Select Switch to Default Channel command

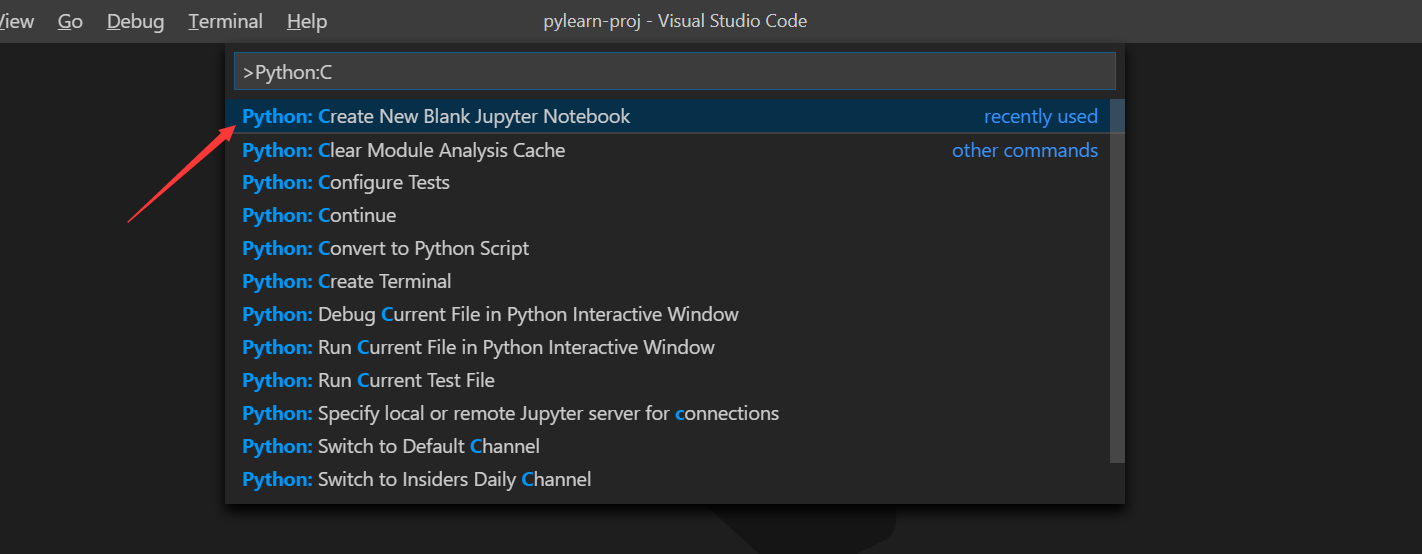[x=390, y=447]
